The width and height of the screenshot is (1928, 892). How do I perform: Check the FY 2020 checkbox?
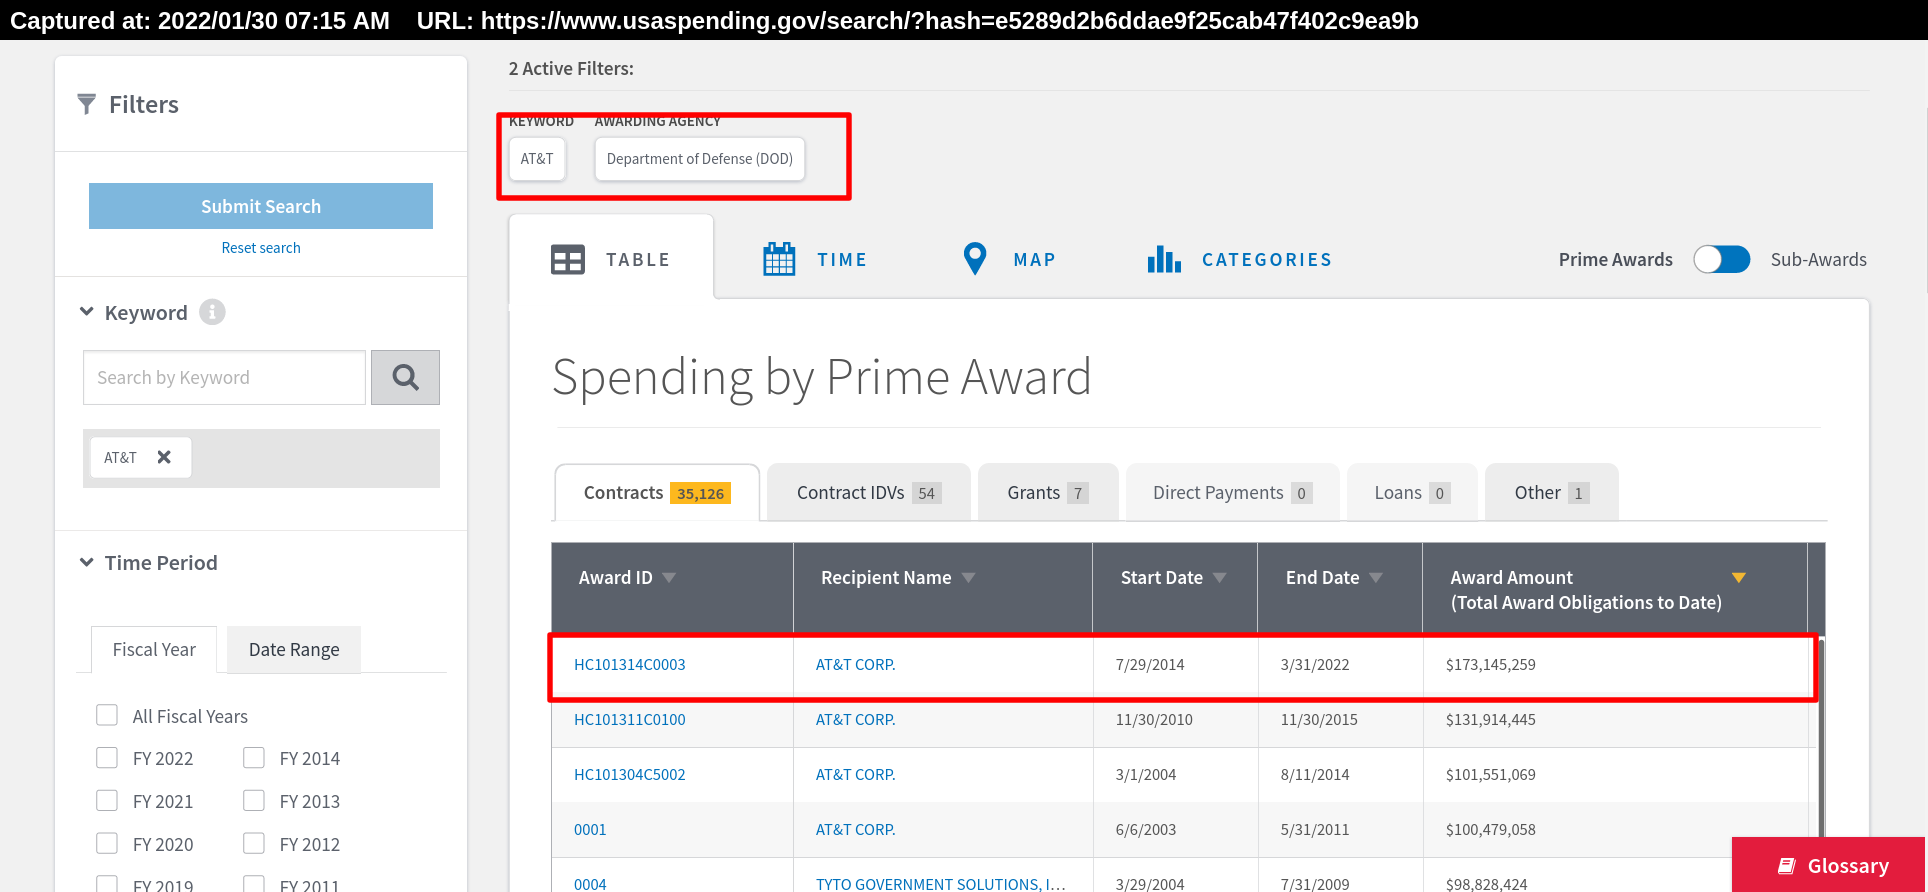click(107, 843)
